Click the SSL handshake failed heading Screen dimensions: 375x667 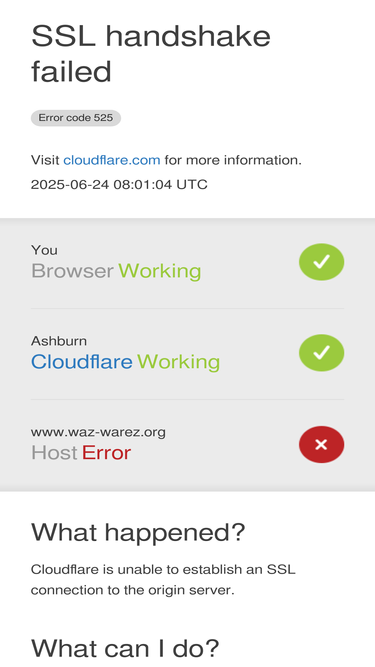(x=151, y=54)
